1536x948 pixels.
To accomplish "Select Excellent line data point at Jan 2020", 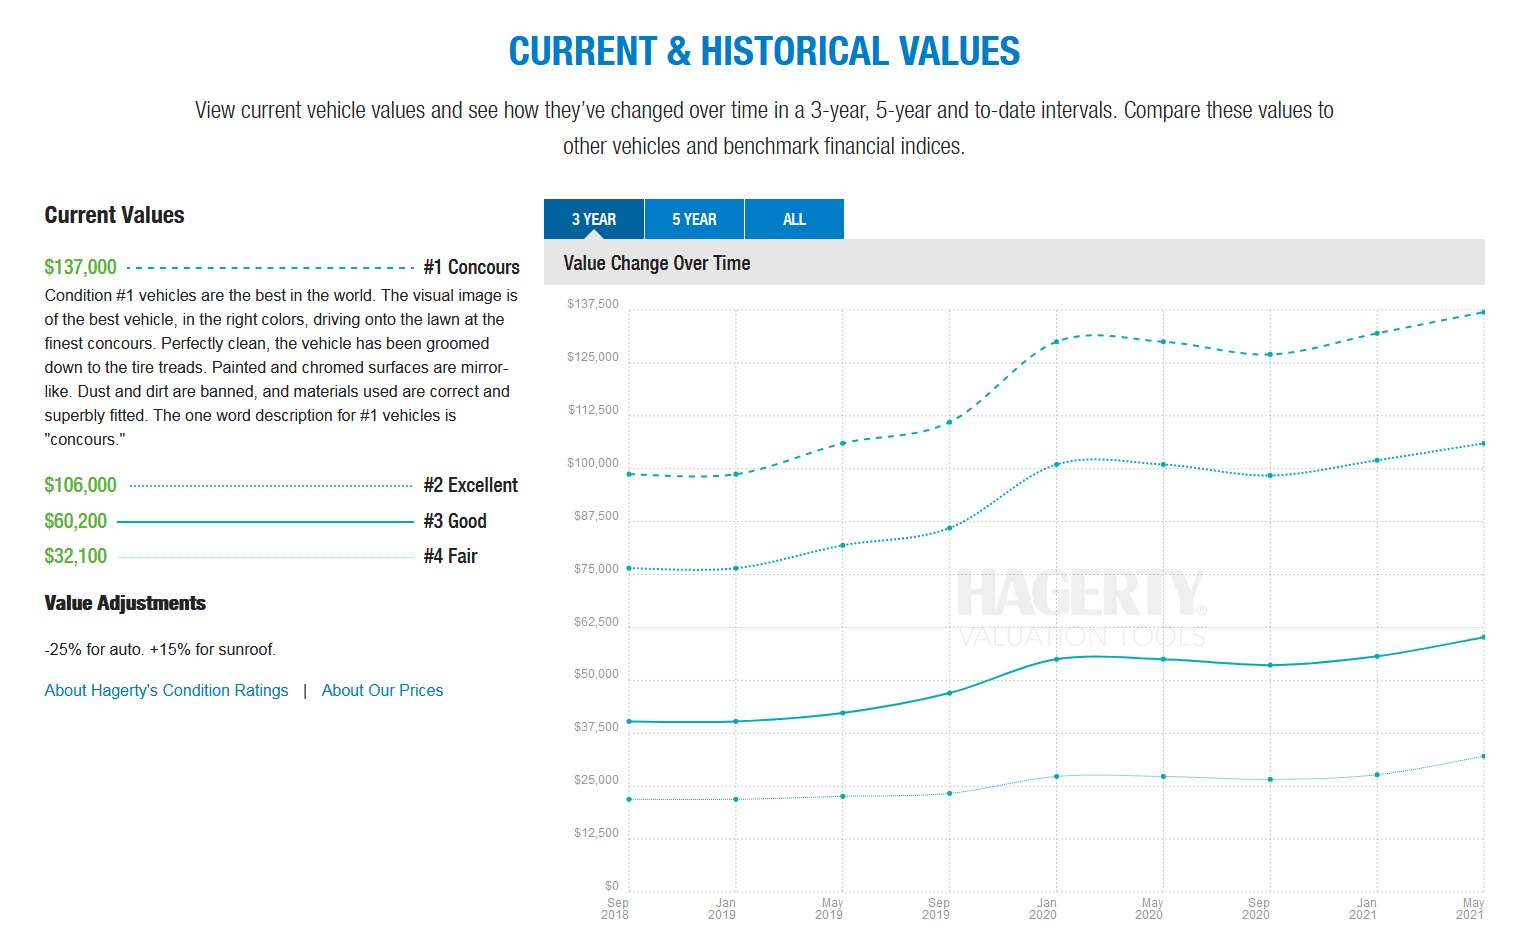I will click(x=1056, y=464).
